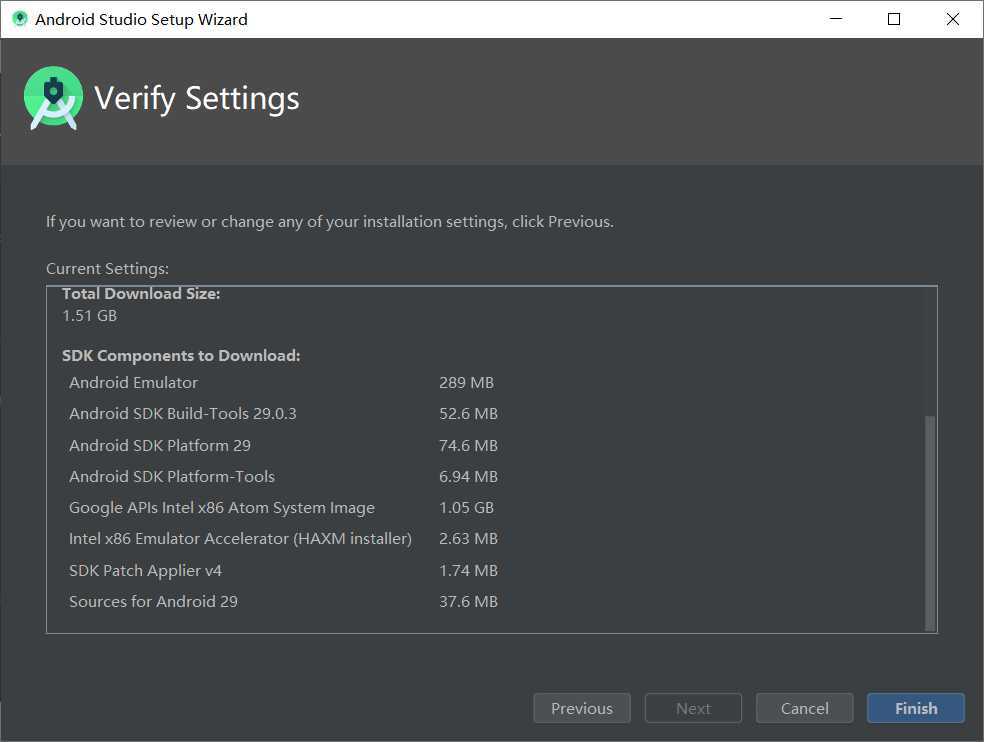Viewport: 984px width, 742px height.
Task: Cancel the setup wizard
Action: [x=805, y=708]
